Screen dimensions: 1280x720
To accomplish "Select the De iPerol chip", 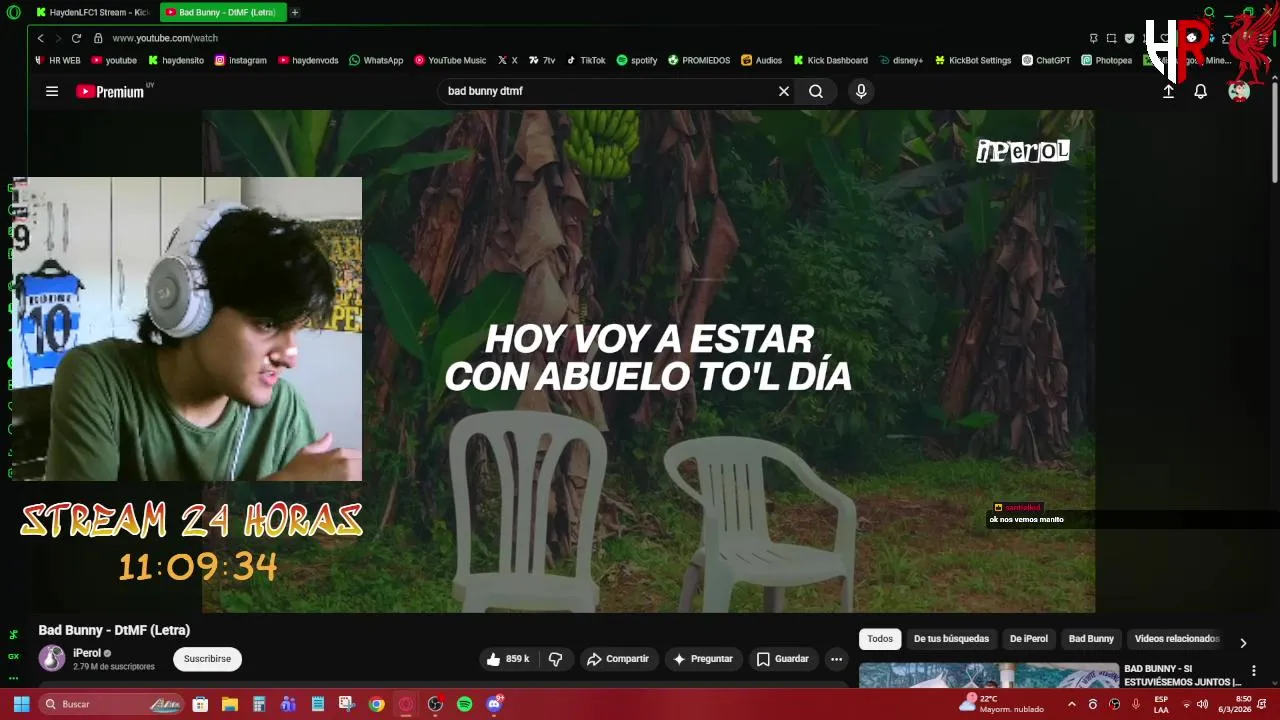I will (x=1029, y=639).
